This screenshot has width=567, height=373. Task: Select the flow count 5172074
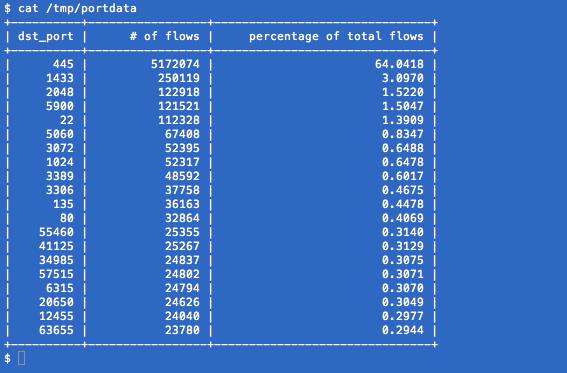175,64
